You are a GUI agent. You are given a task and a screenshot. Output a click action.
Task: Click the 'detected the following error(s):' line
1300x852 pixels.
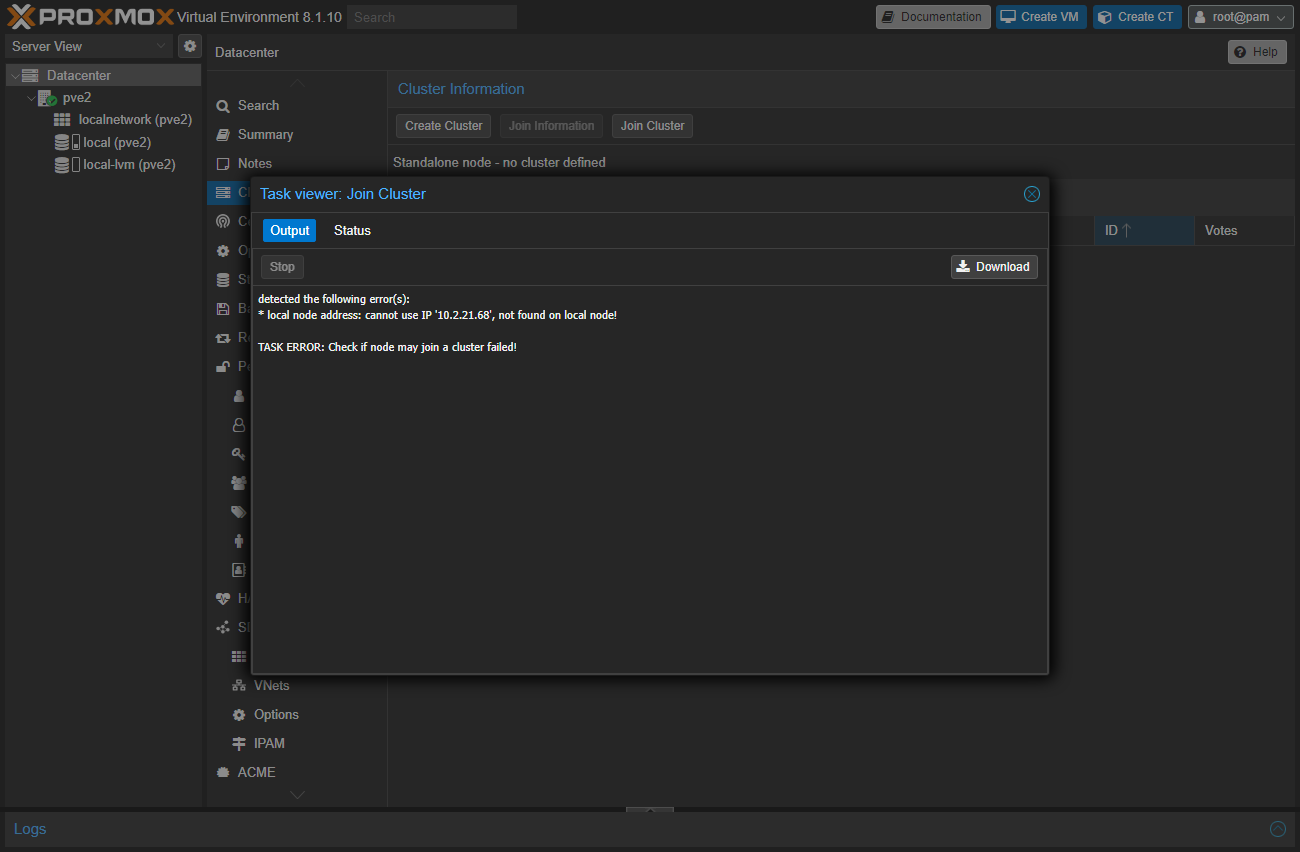[334, 299]
